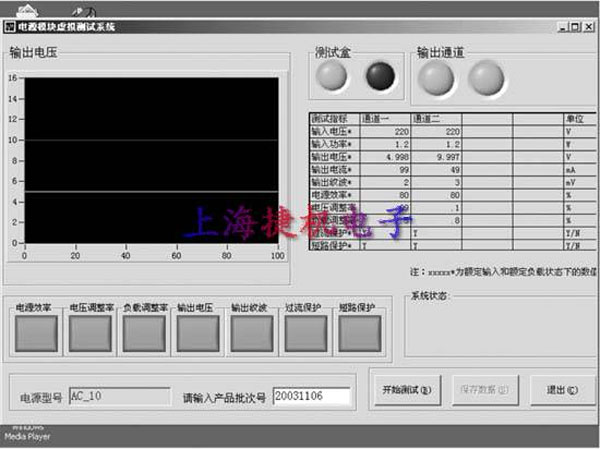
Task: Click the light gray LED in 测试盒
Action: tap(331, 76)
